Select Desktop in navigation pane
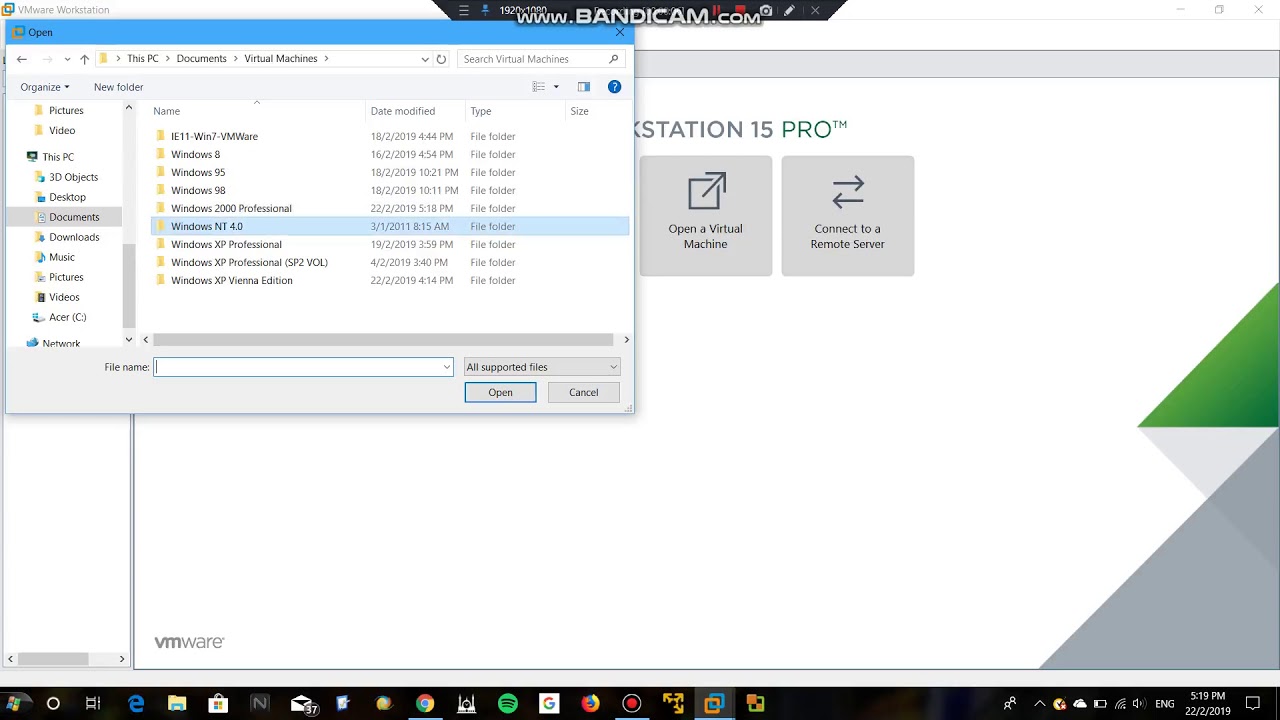Screen dimensions: 1280x720 [x=66, y=197]
